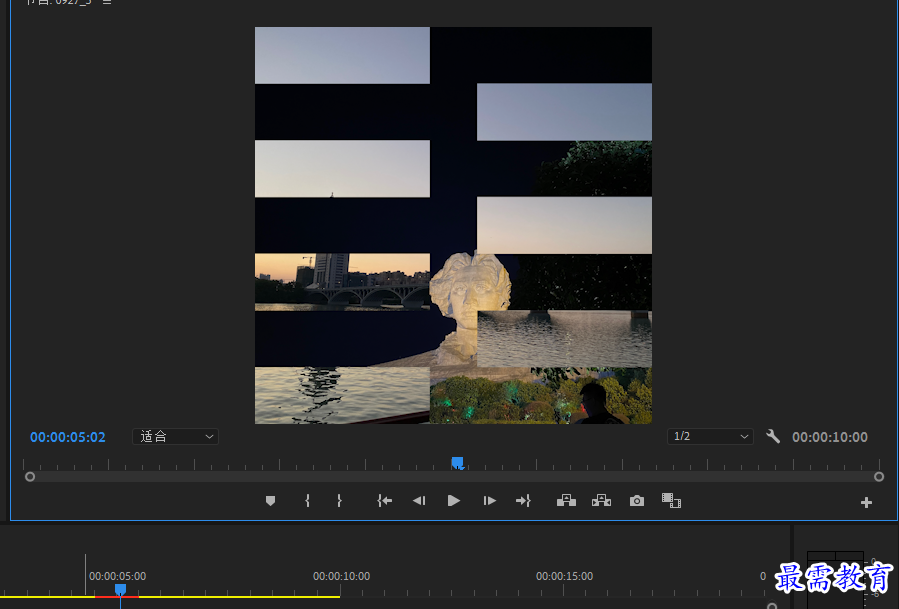Click the Extract button

pyautogui.click(x=601, y=501)
